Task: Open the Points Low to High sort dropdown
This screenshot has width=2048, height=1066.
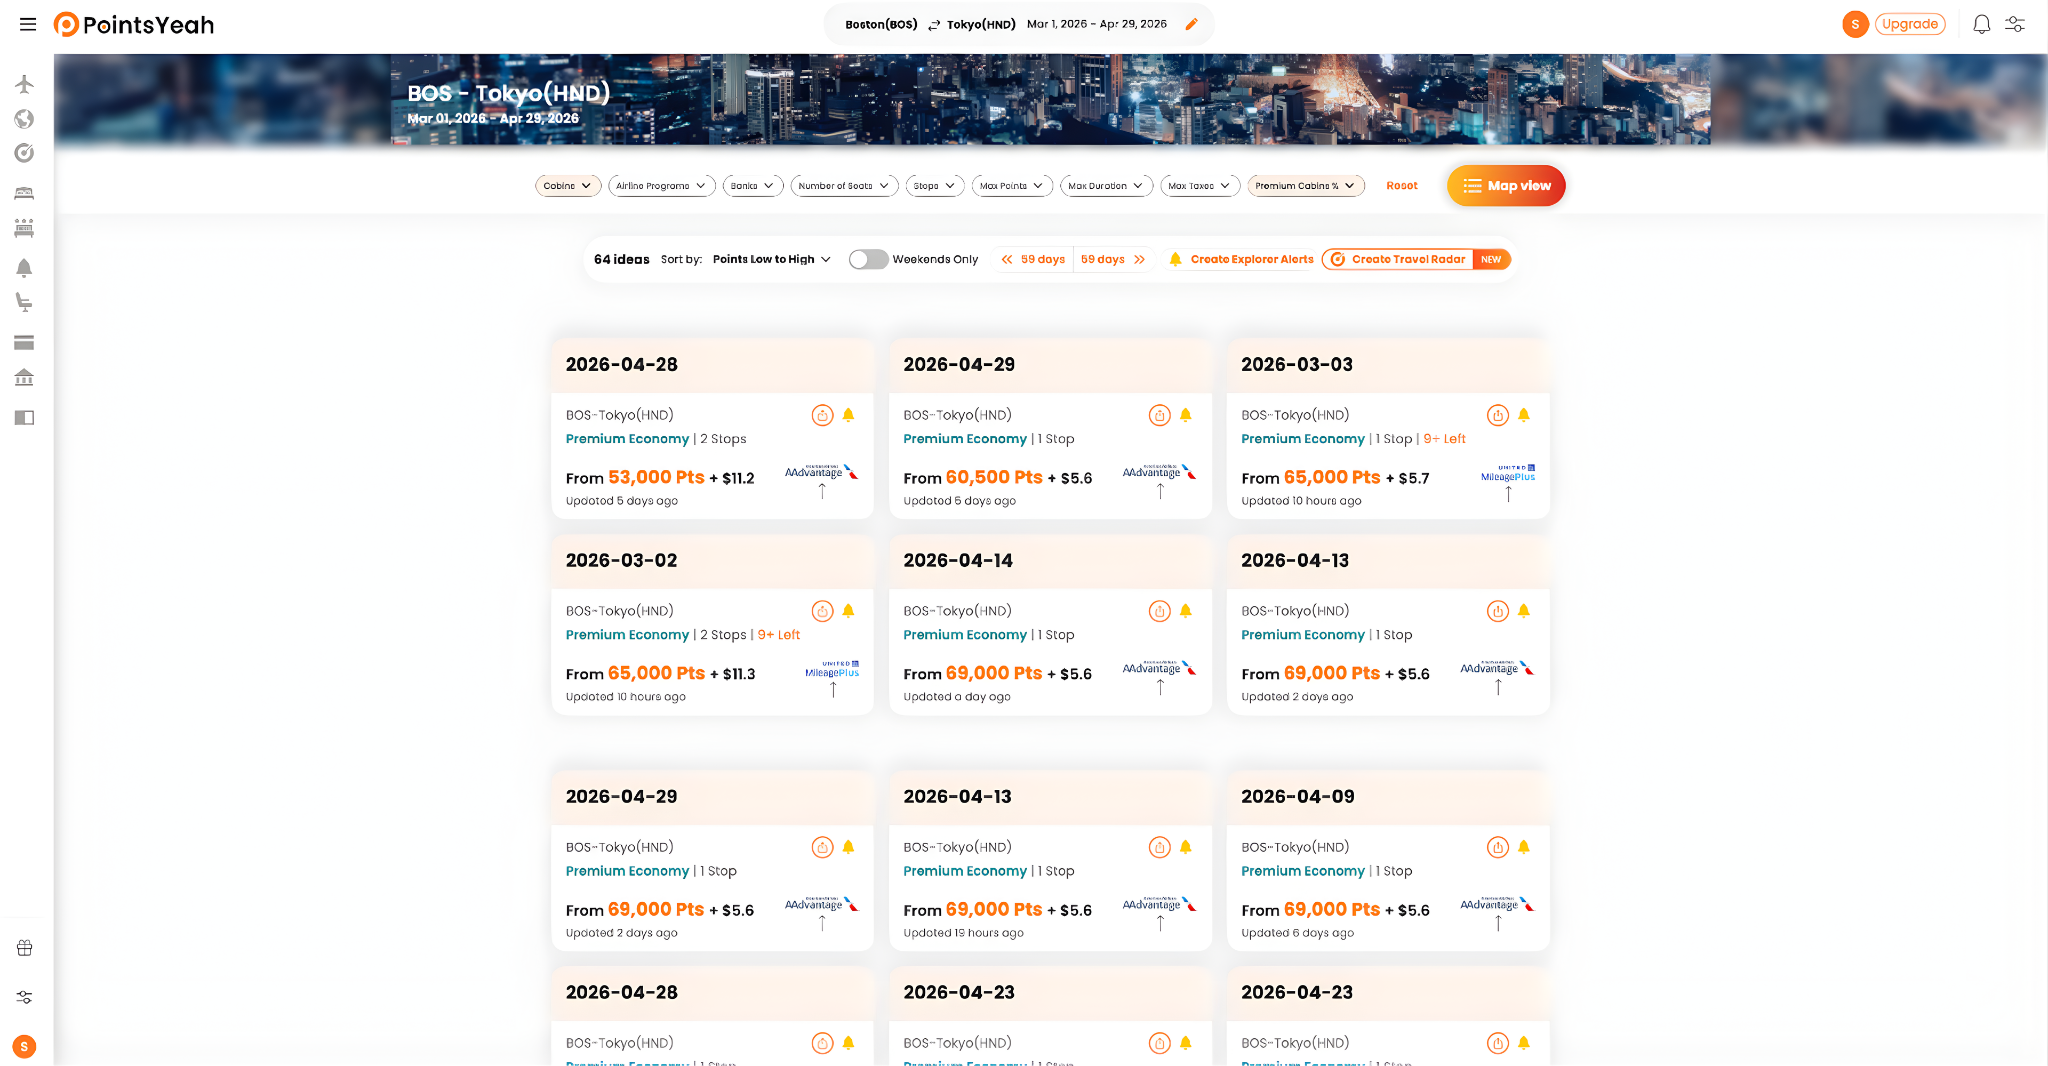Action: coord(771,259)
